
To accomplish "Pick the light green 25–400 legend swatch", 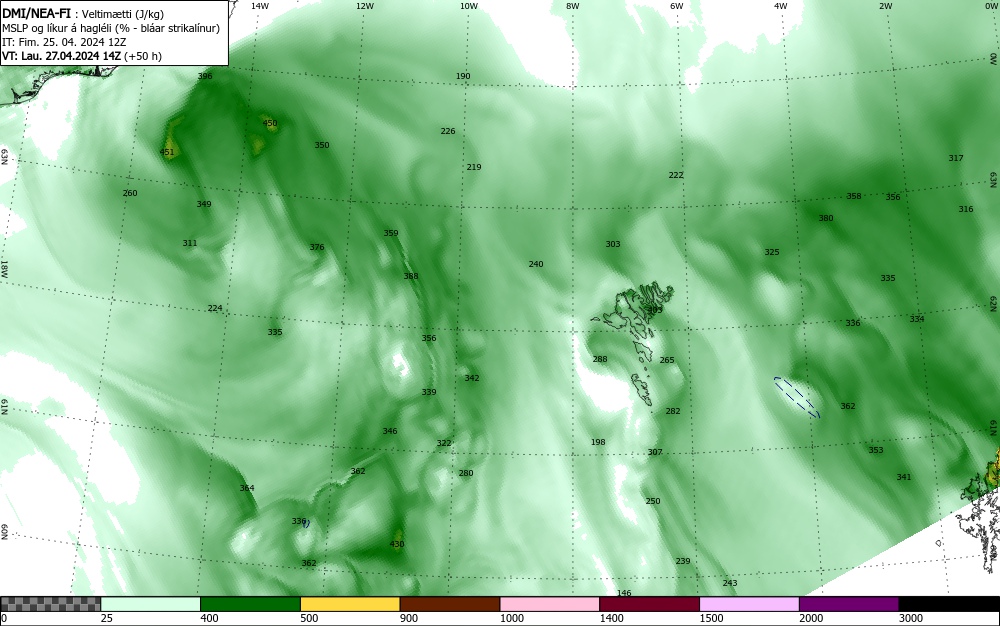I will click(x=151, y=604).
